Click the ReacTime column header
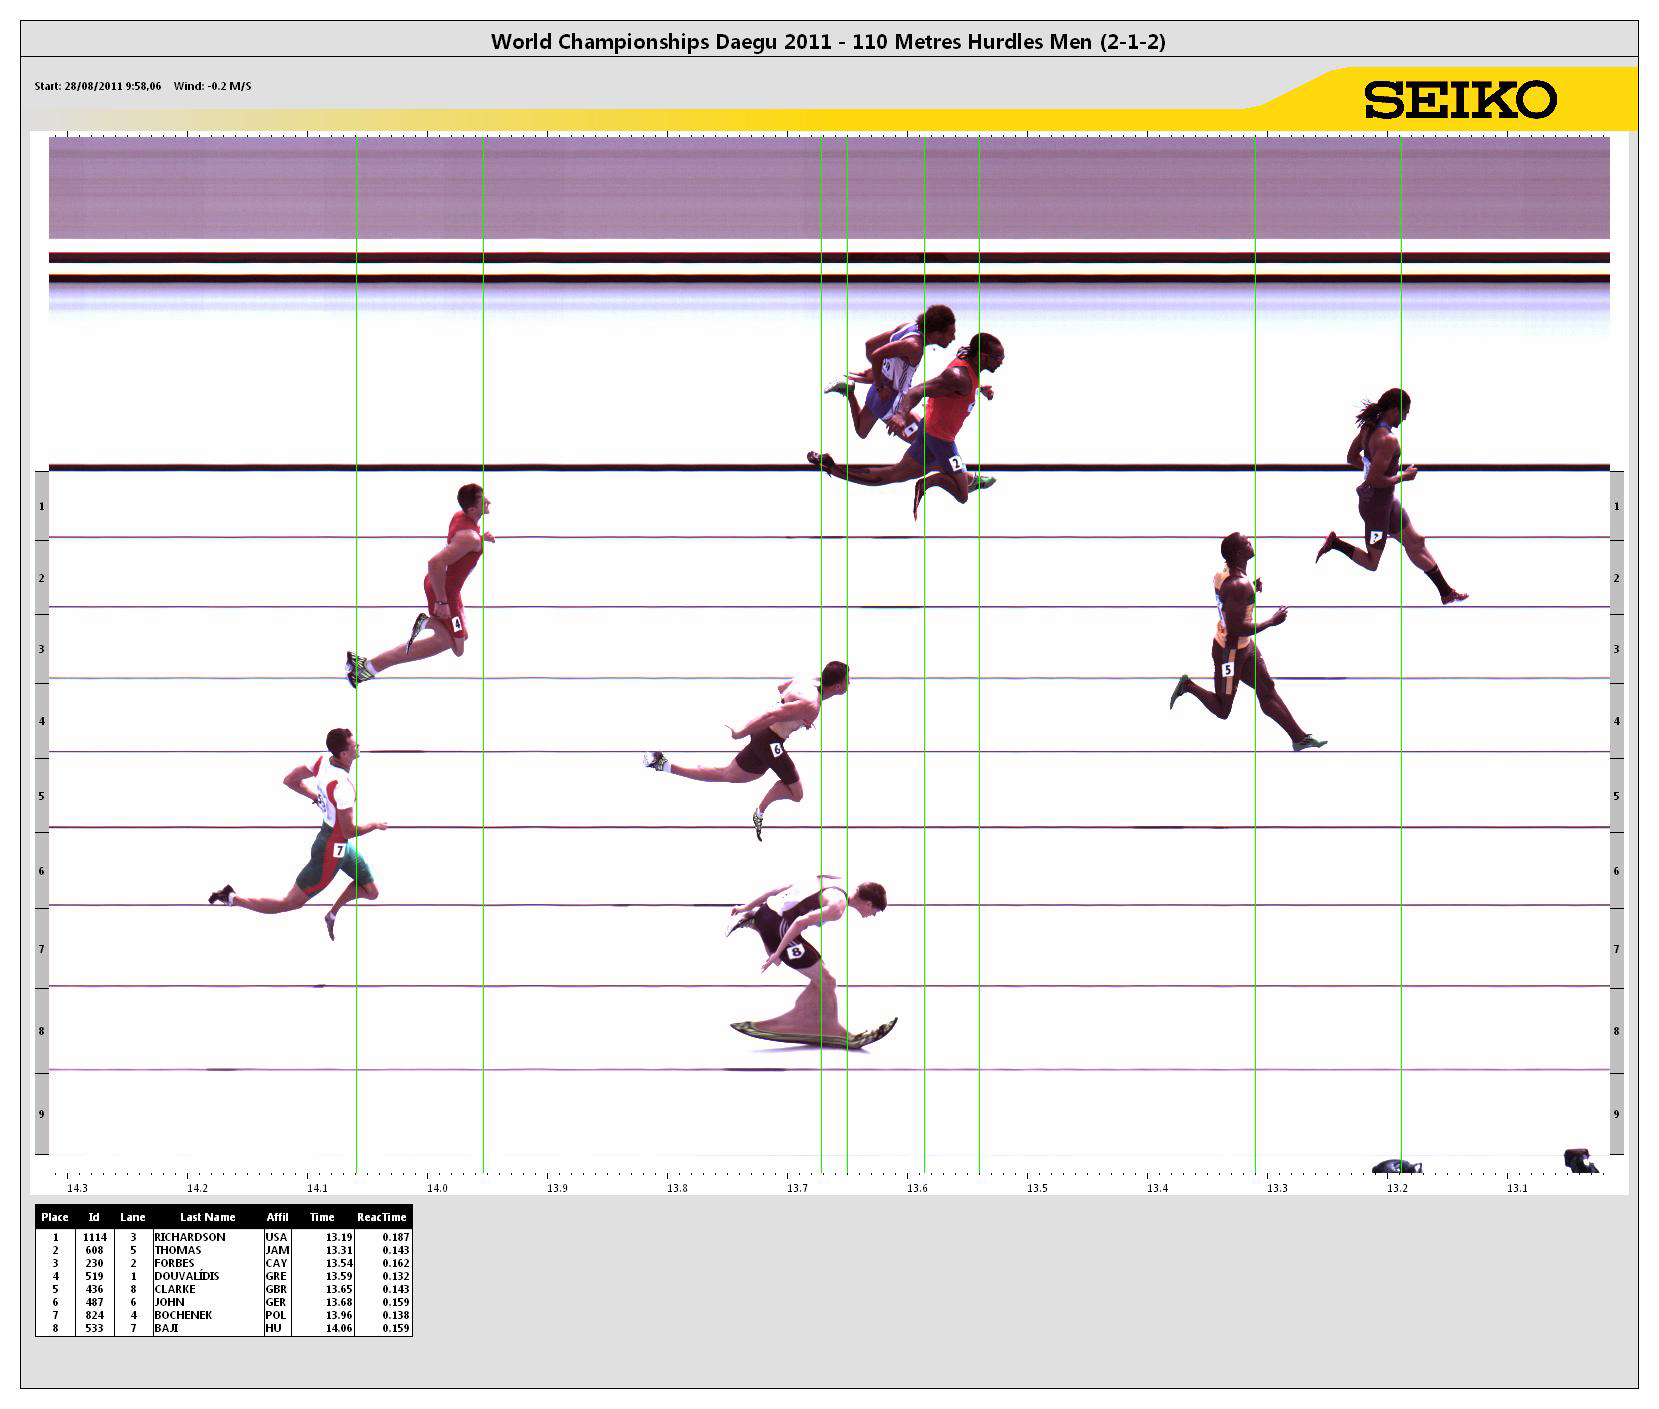 pos(381,1217)
